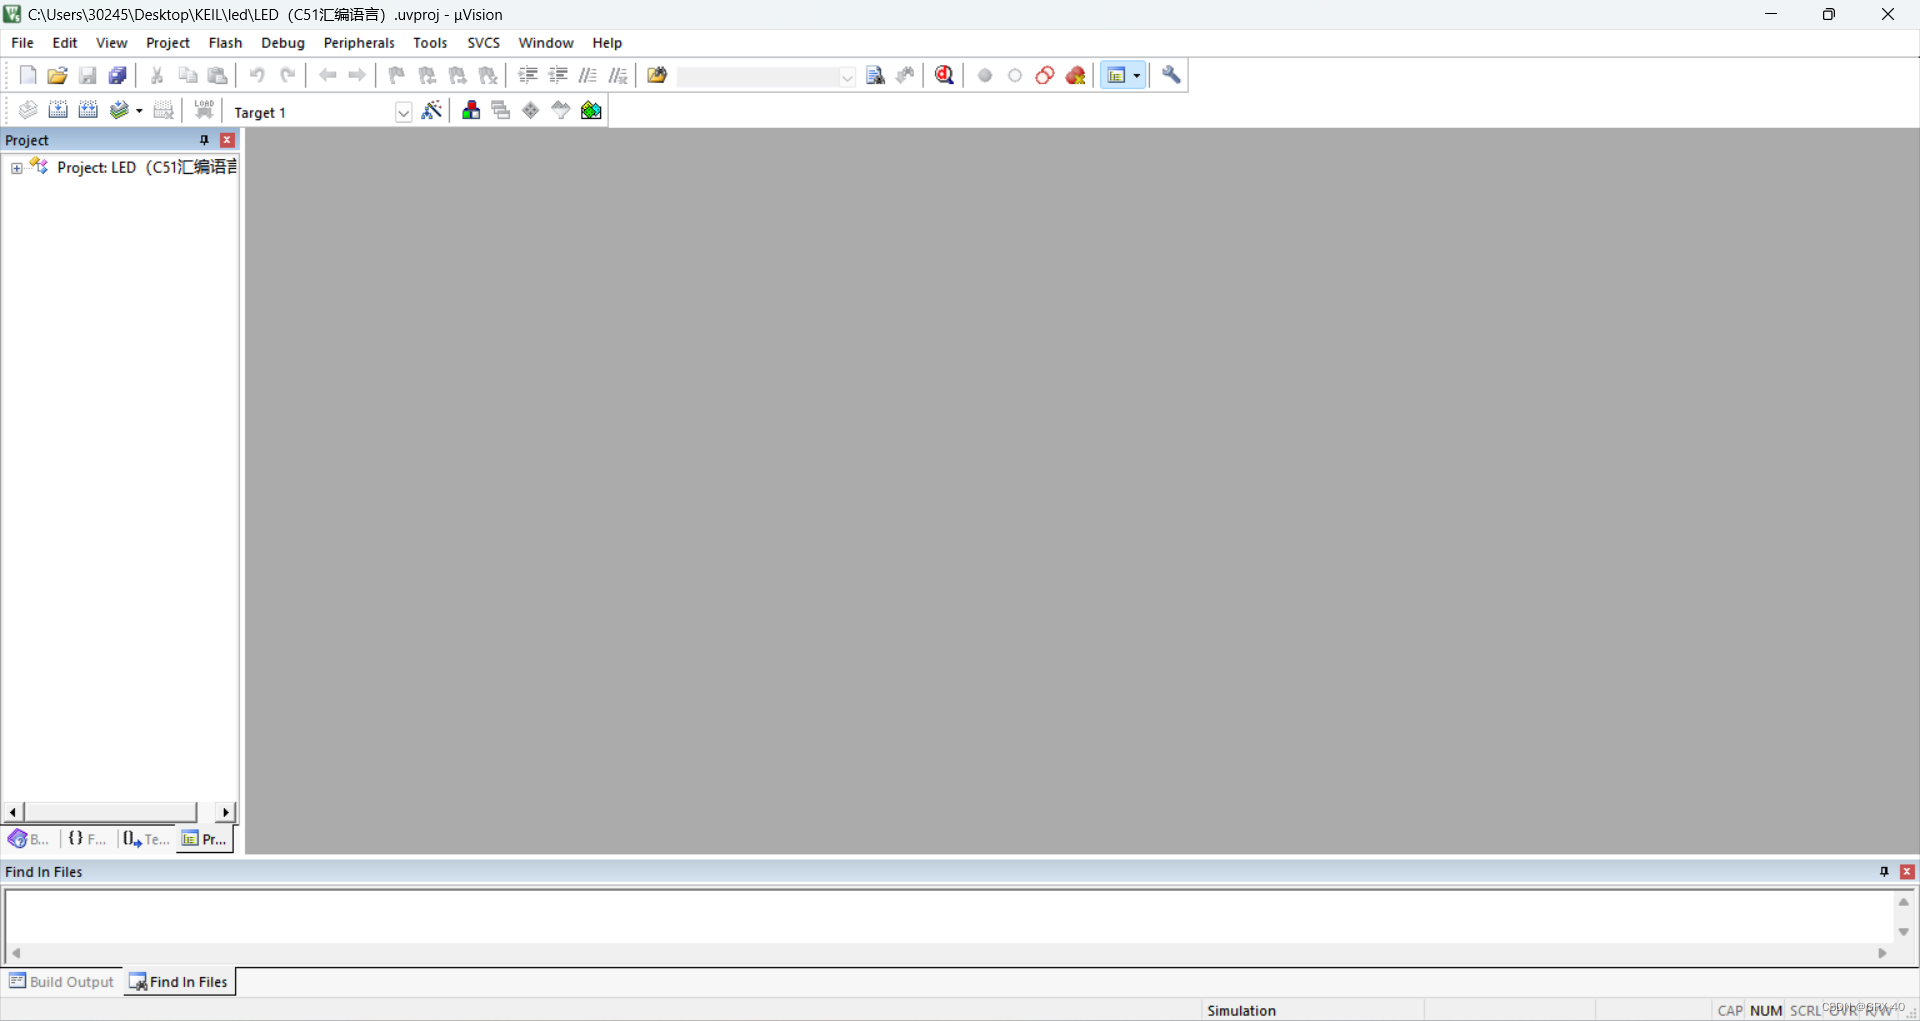1920x1021 pixels.
Task: Switch to the Functions tab in Project panel
Action: (87, 839)
